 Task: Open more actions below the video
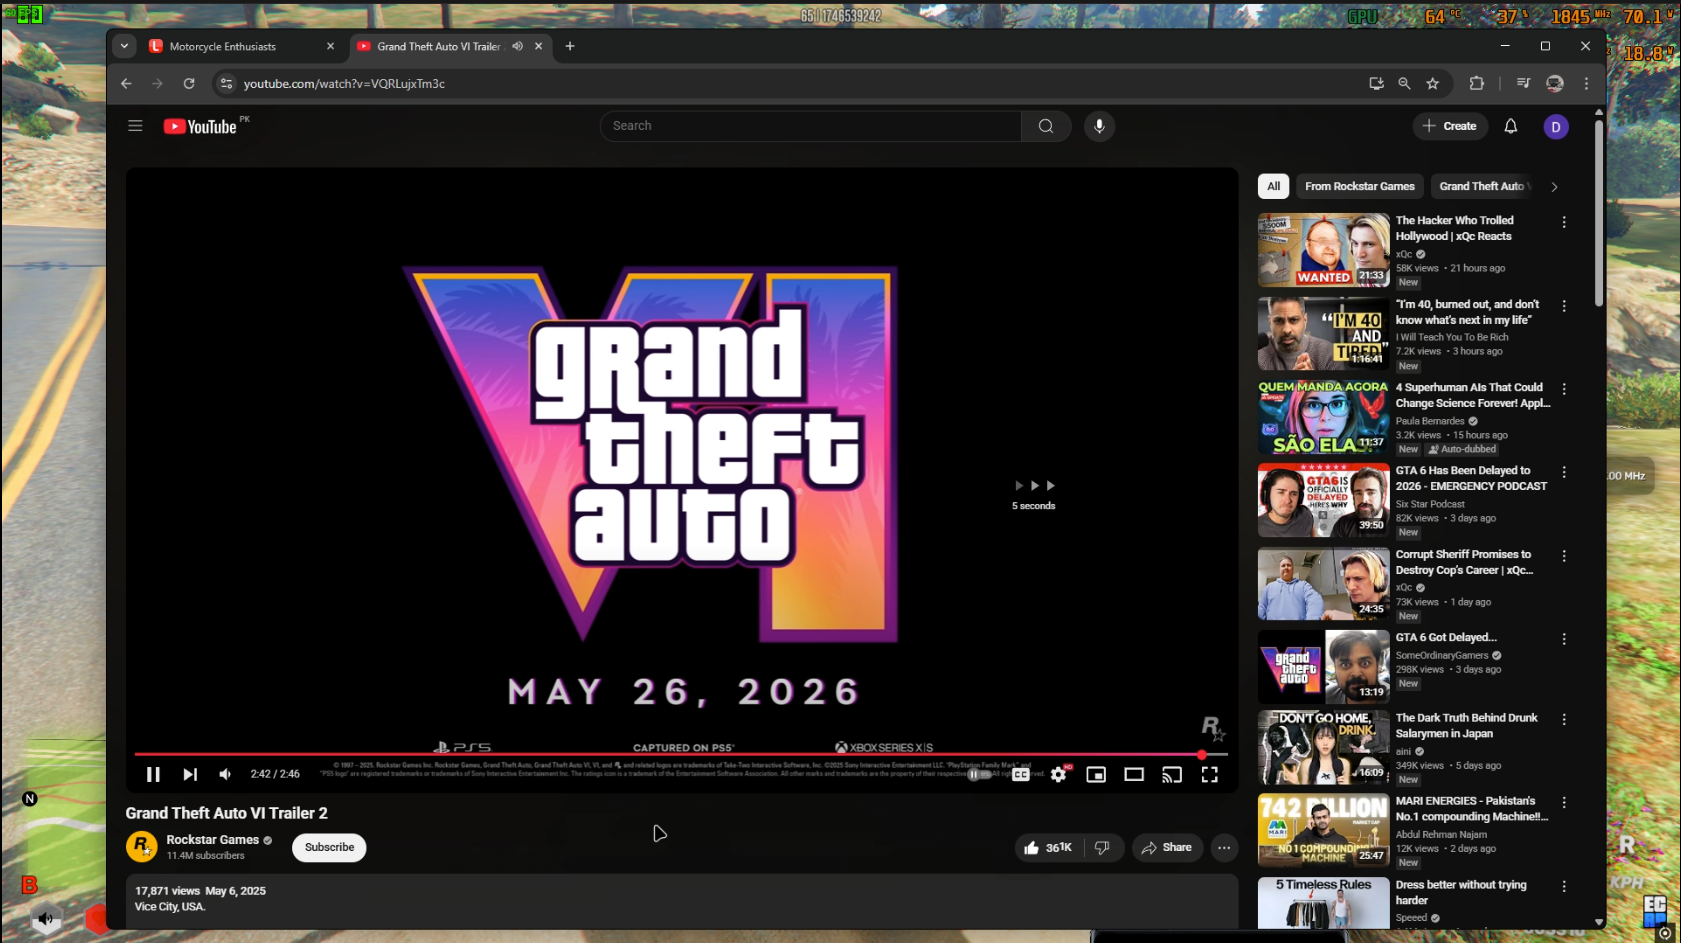(x=1224, y=847)
